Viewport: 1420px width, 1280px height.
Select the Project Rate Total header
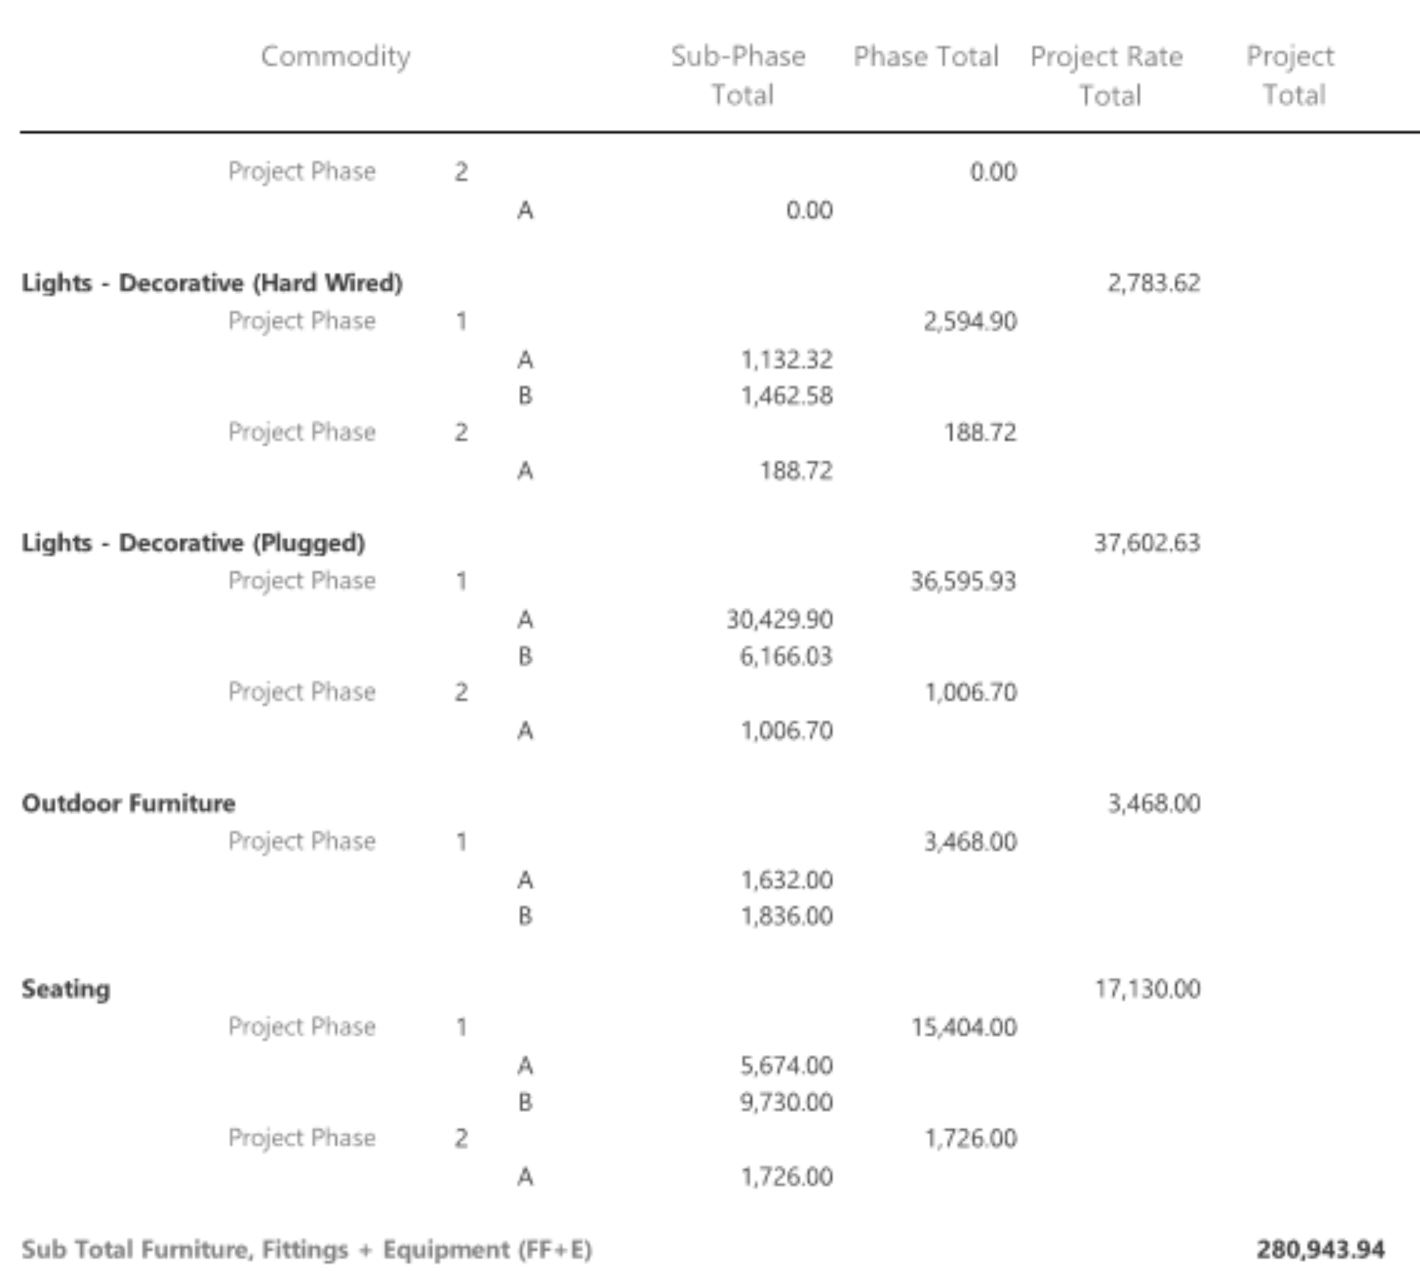pyautogui.click(x=1106, y=75)
